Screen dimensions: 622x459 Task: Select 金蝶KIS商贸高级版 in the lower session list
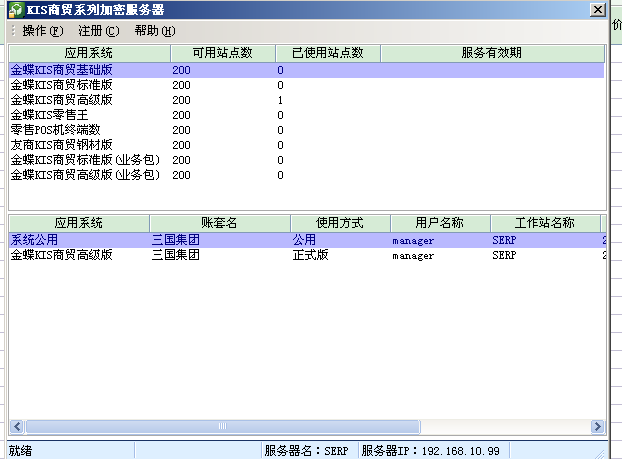click(307, 255)
